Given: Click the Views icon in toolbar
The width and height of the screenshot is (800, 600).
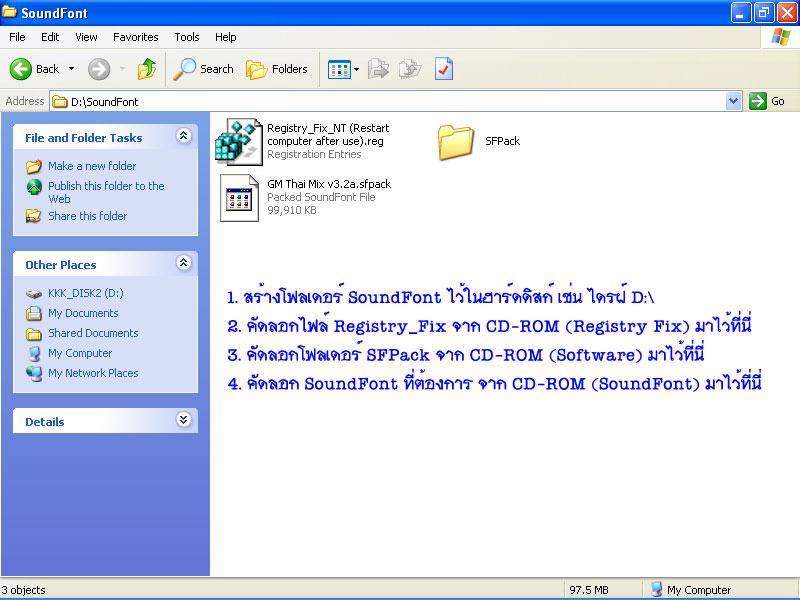Looking at the screenshot, I should [339, 69].
